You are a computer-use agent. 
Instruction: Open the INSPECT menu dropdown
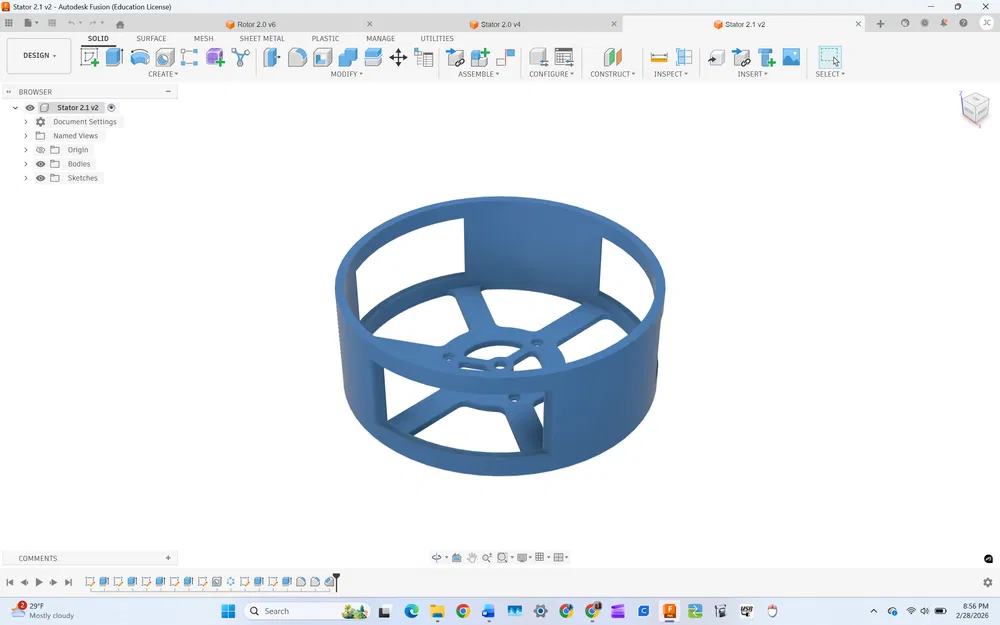click(x=670, y=74)
